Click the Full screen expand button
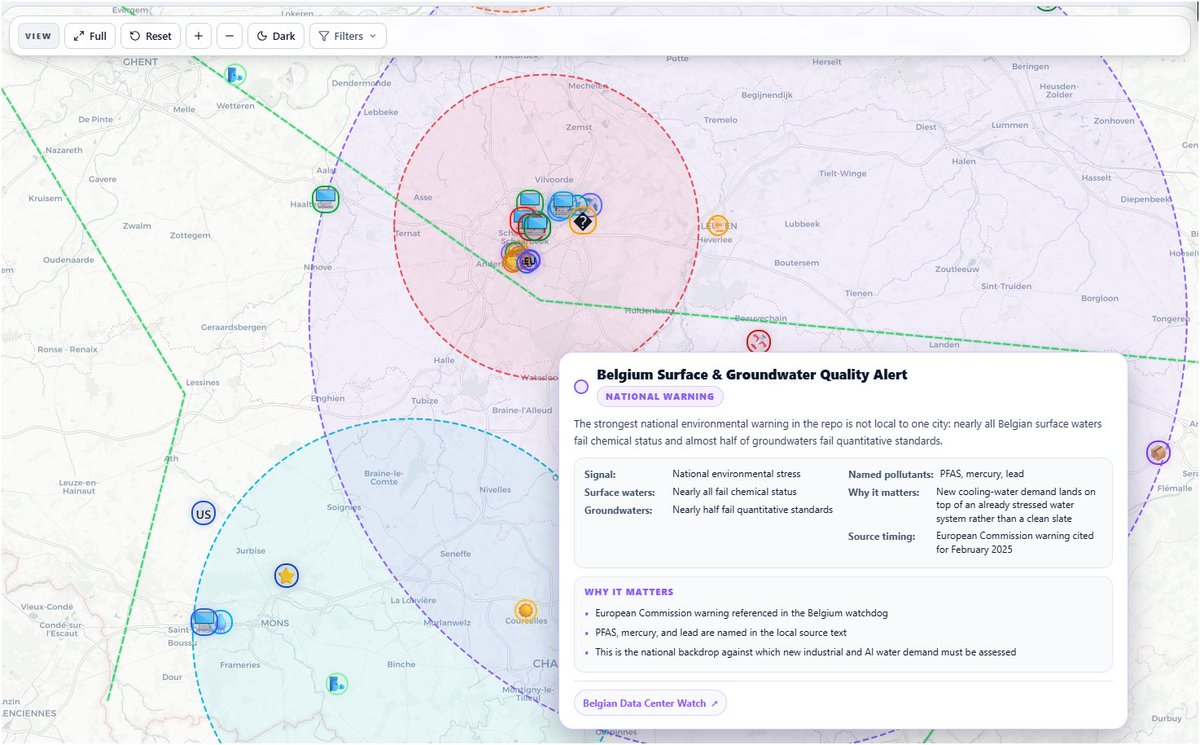Image resolution: width=1200 pixels, height=745 pixels. 90,36
